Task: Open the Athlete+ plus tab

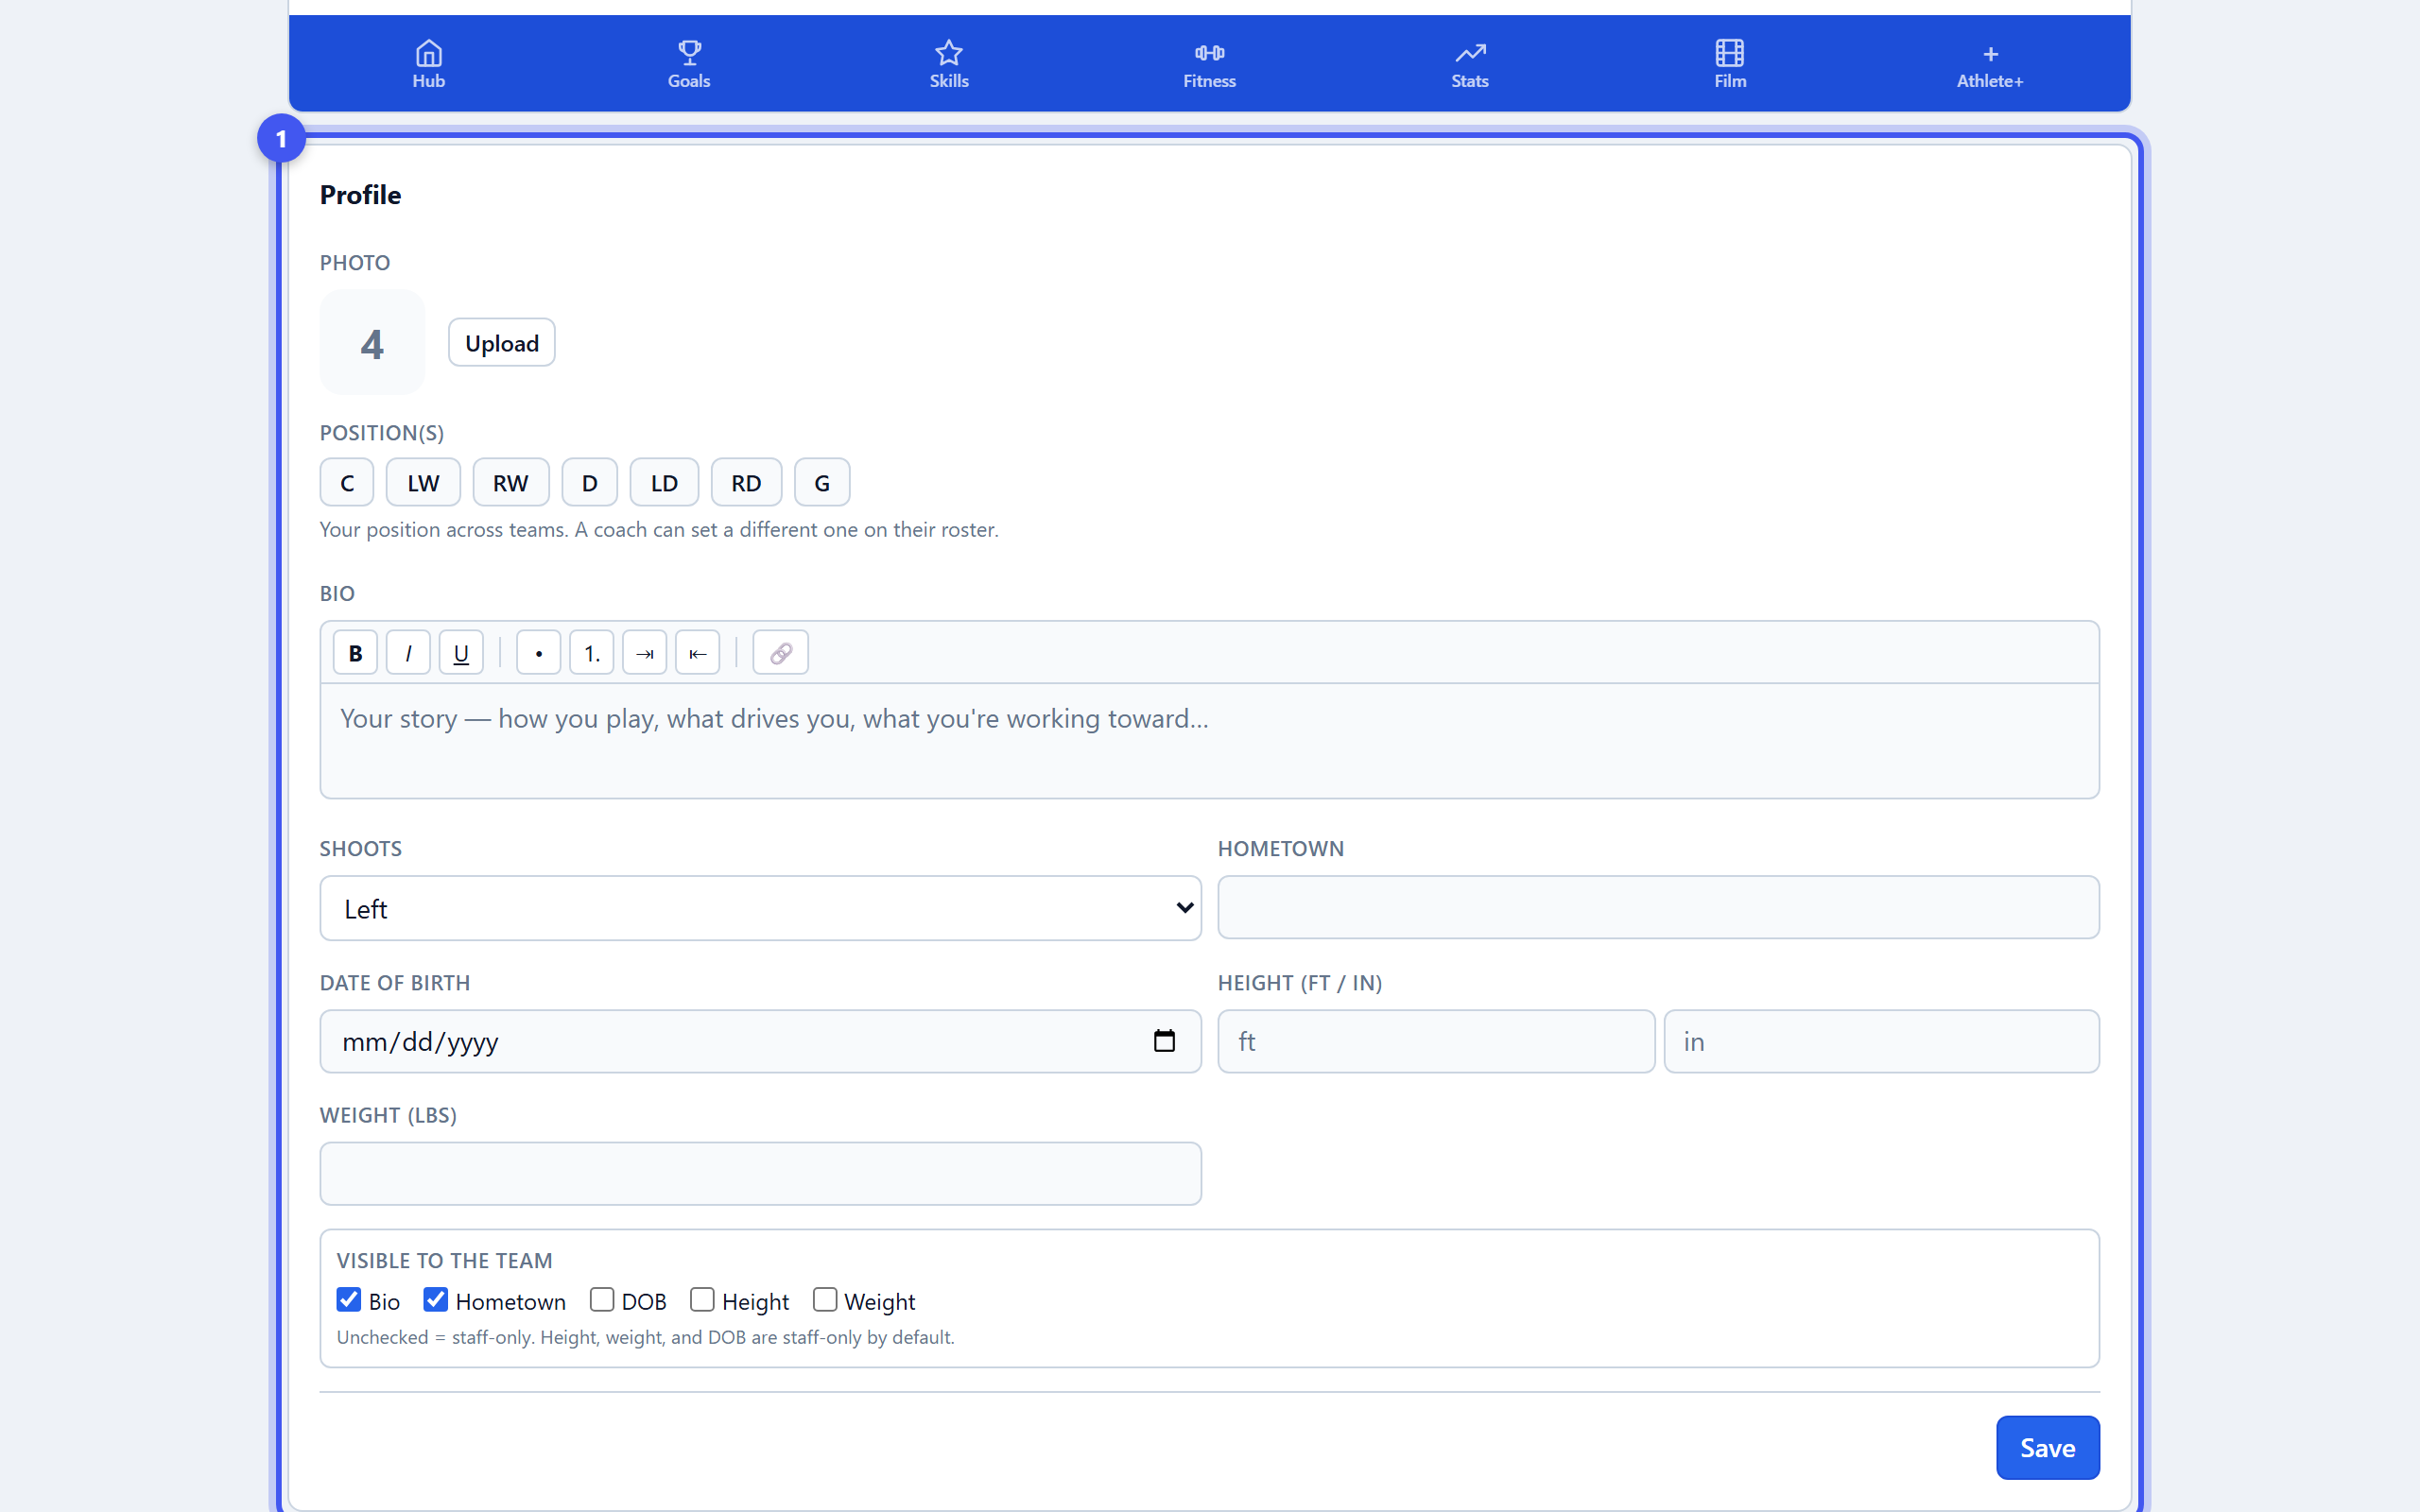Action: click(x=1990, y=64)
